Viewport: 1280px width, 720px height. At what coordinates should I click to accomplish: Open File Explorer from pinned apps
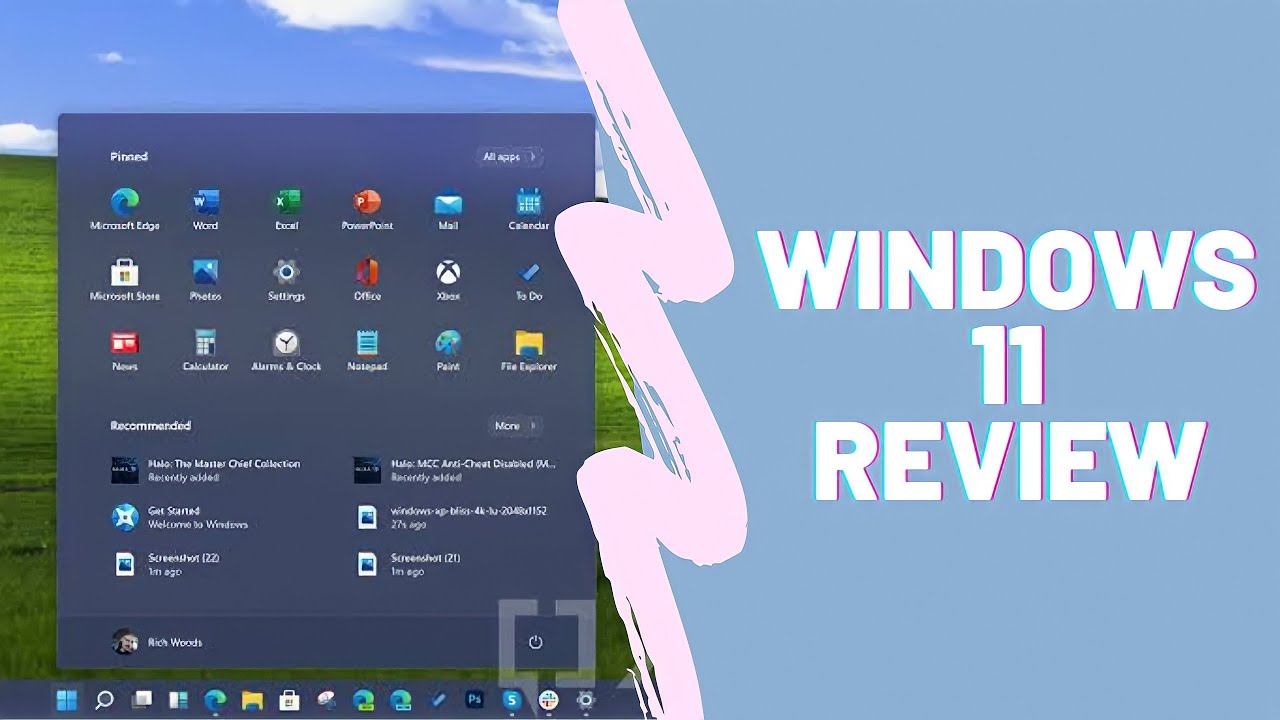pos(528,350)
